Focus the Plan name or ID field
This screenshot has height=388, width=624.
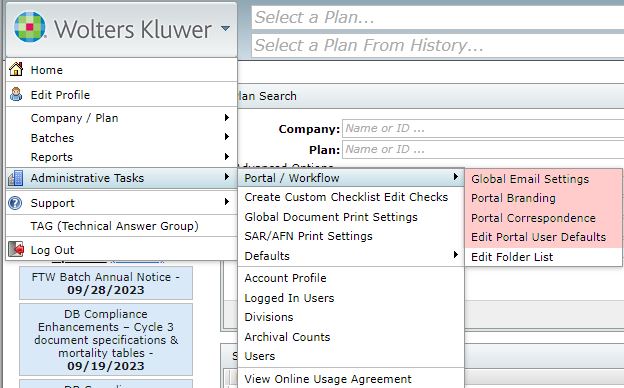(x=483, y=149)
